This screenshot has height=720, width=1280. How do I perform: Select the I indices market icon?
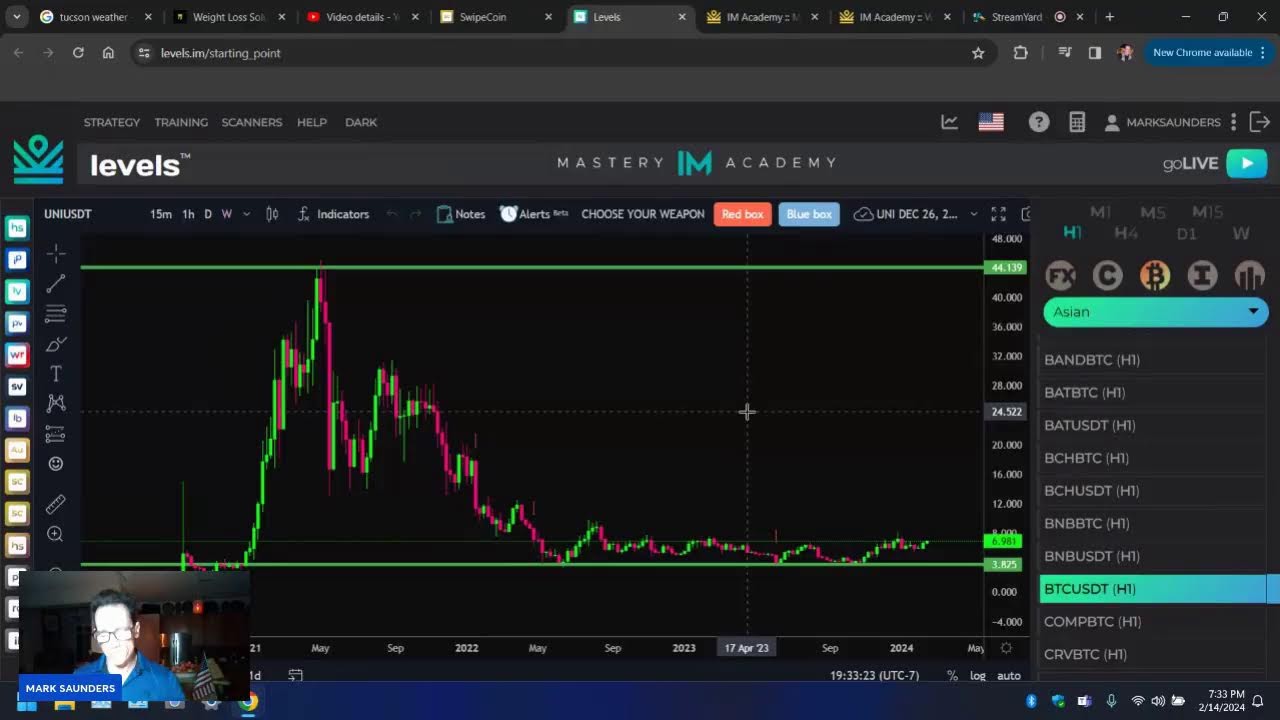pos(1202,275)
